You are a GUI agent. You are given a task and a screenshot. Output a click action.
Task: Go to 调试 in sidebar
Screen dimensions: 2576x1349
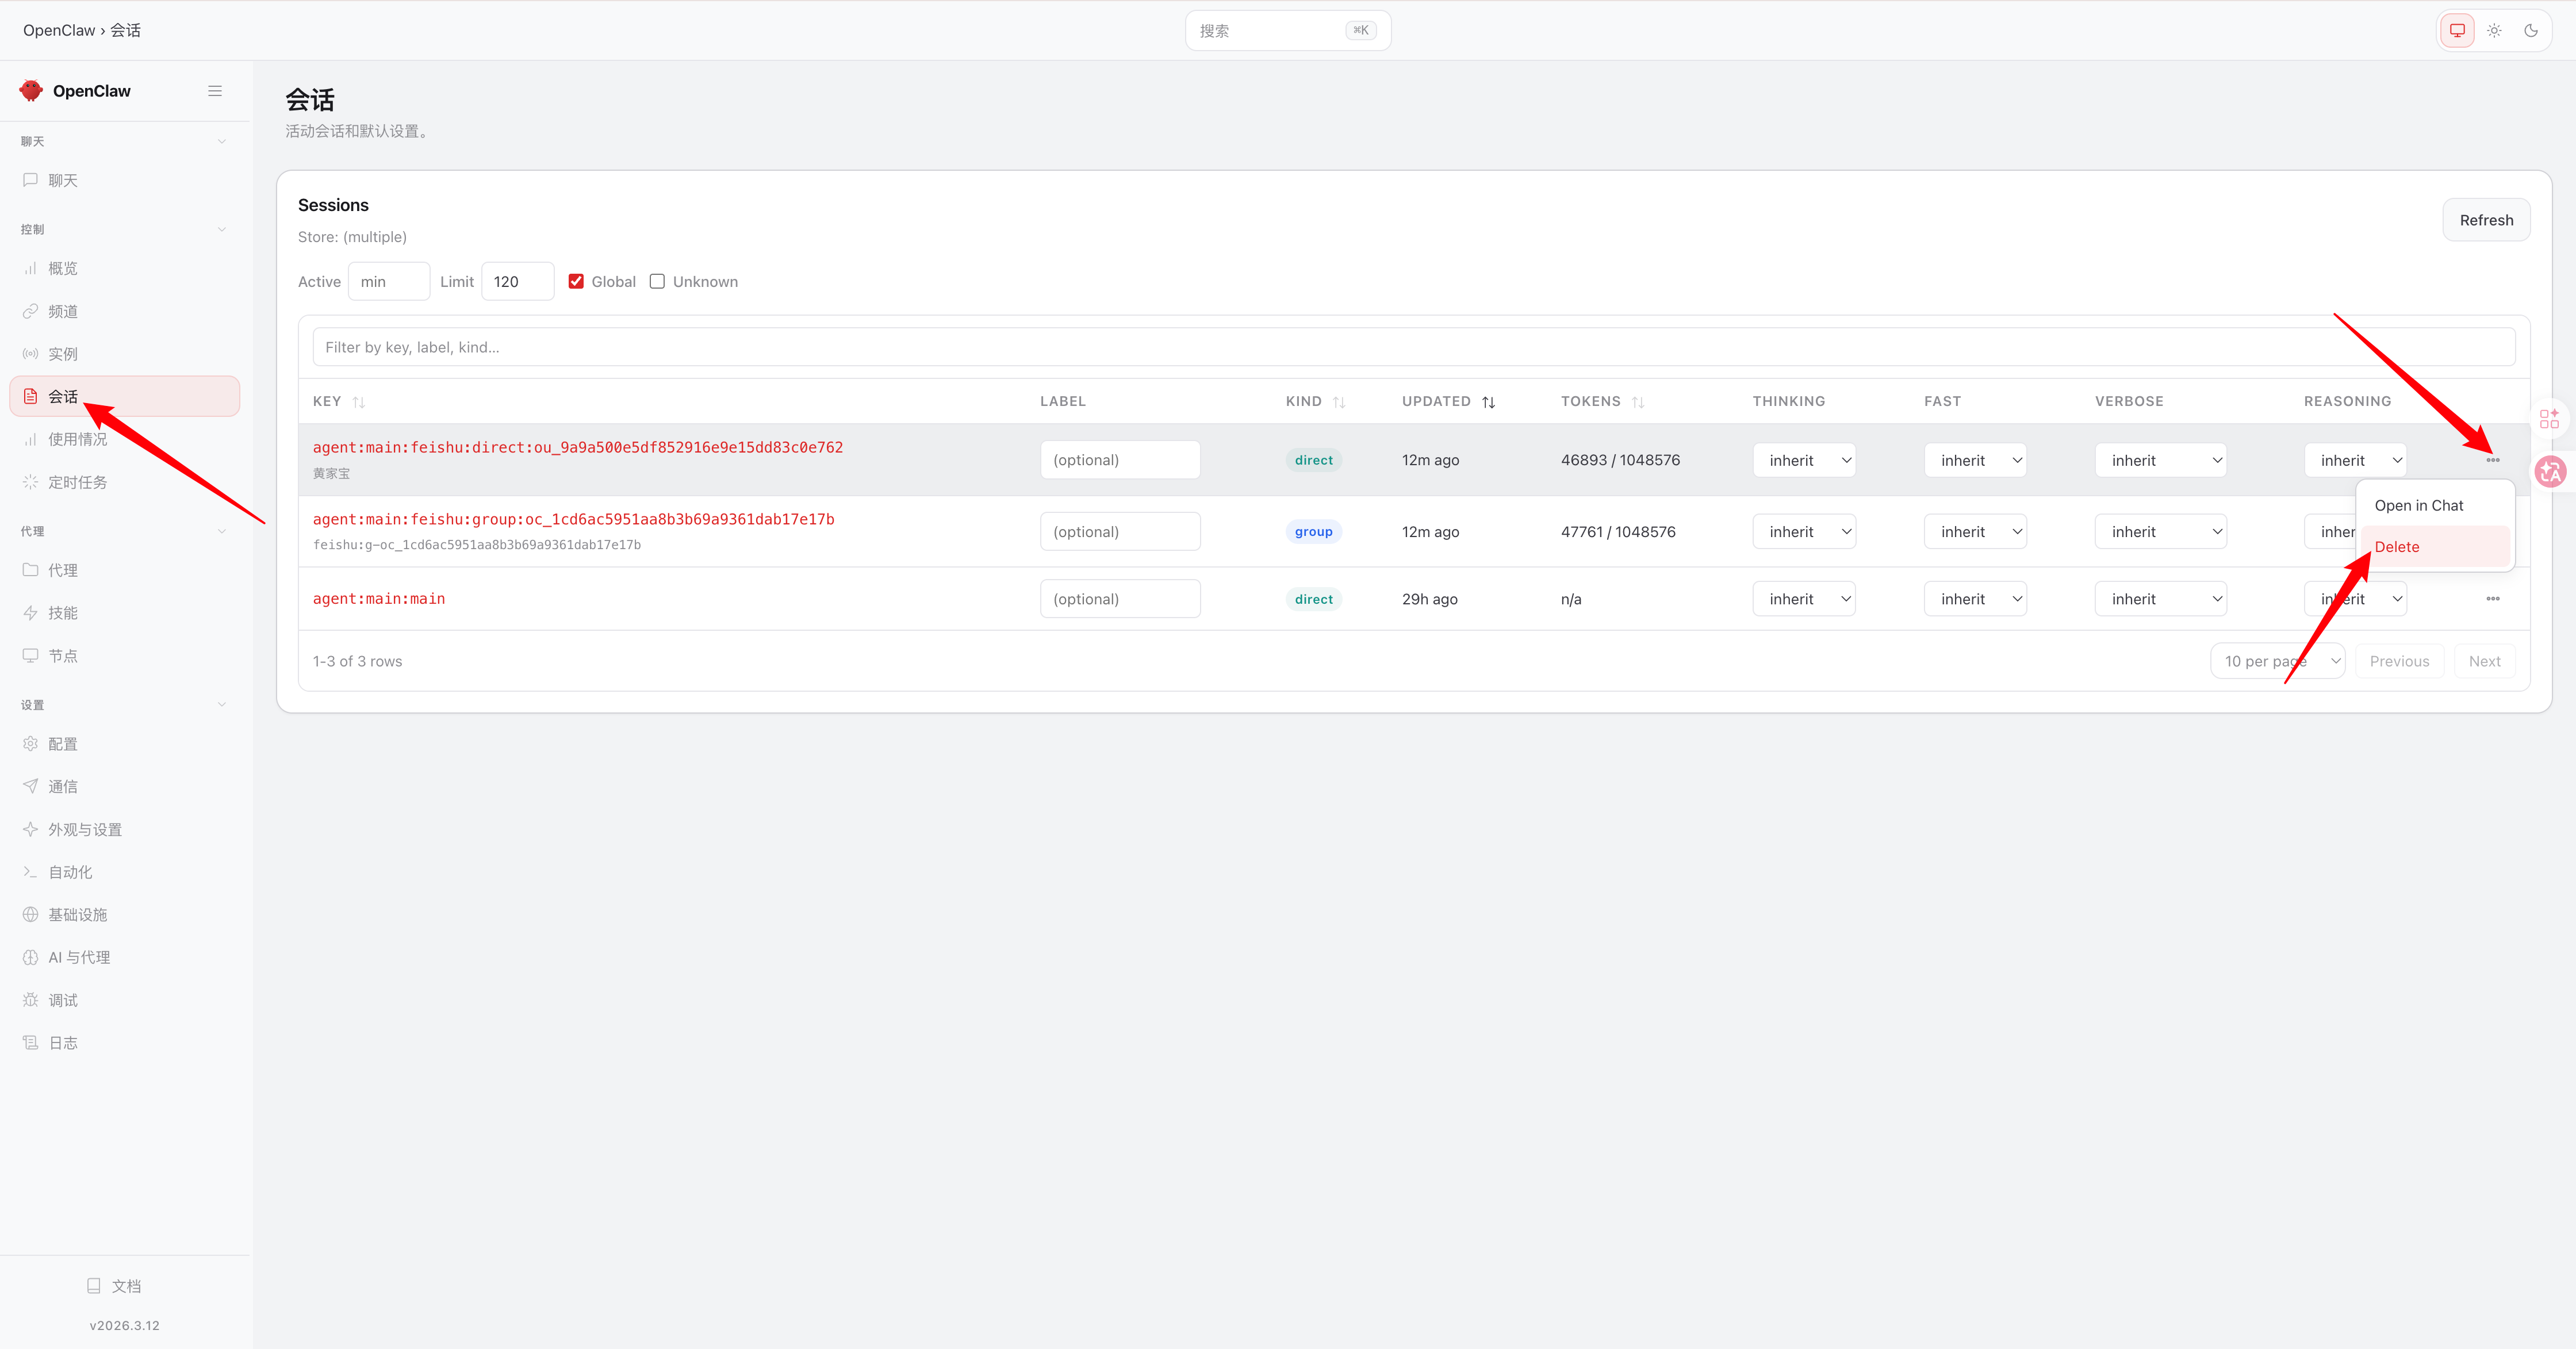[x=125, y=1000]
